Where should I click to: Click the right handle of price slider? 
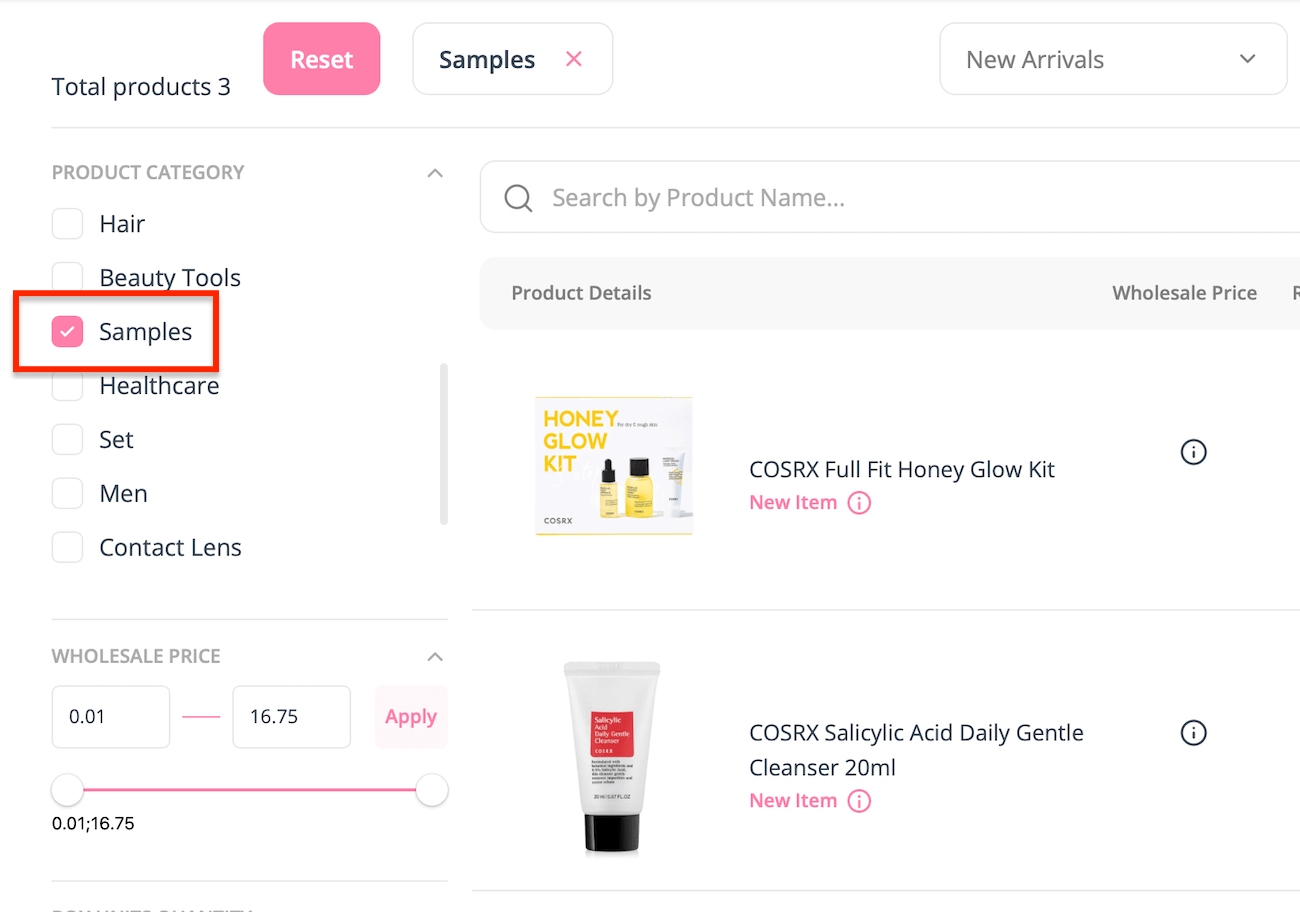432,790
